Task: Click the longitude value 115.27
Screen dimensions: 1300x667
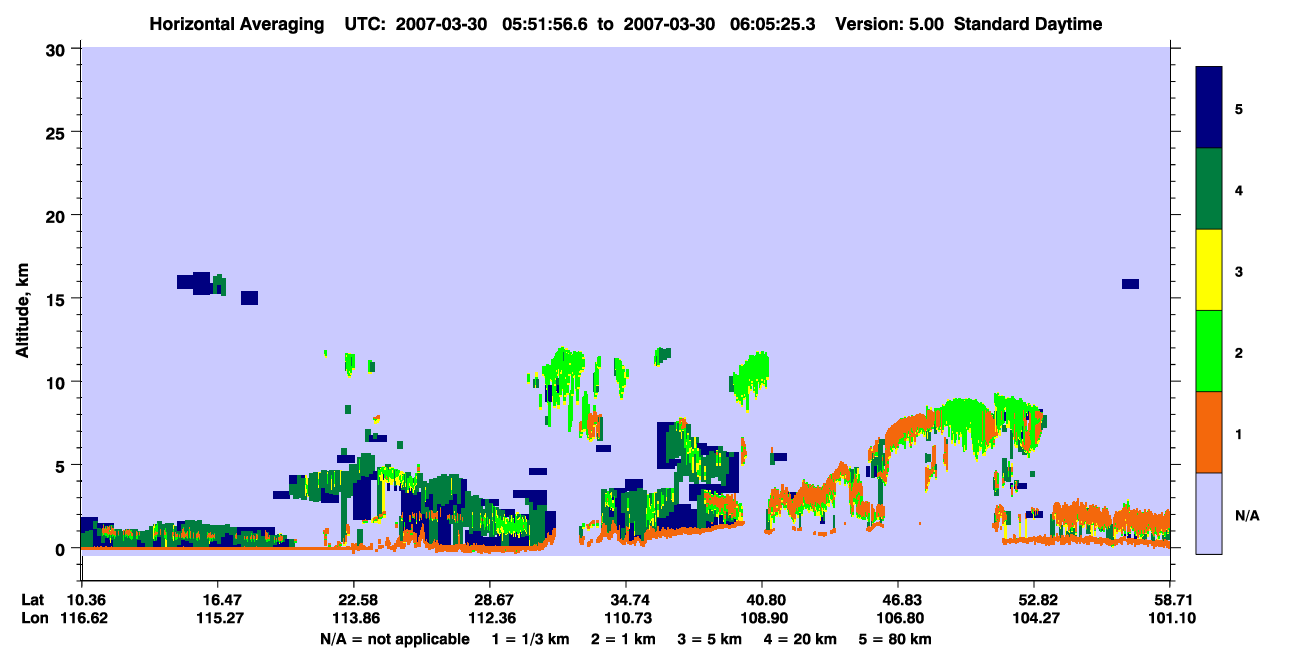Action: 218,618
